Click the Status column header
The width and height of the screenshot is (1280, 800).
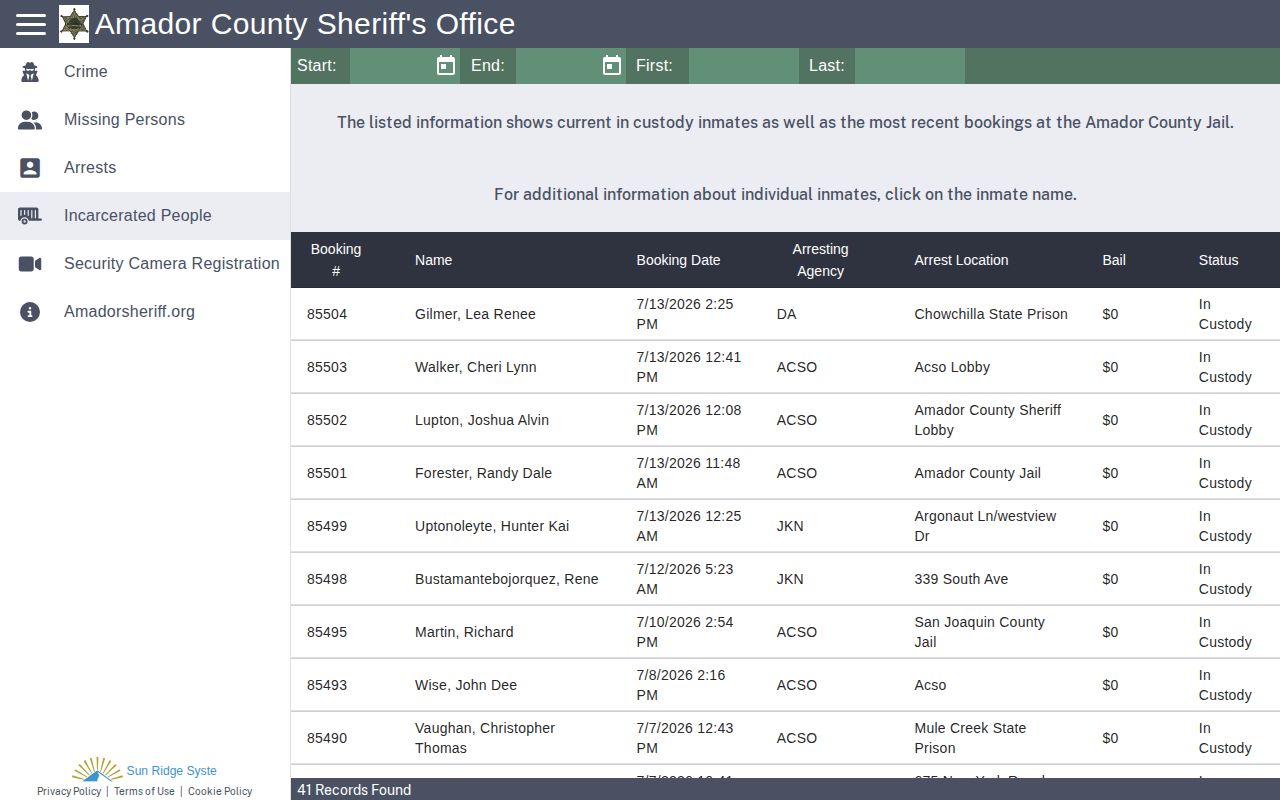click(1218, 260)
